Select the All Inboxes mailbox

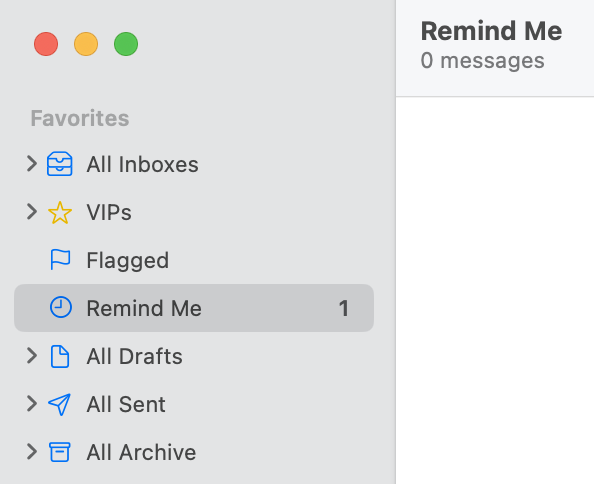click(x=194, y=164)
